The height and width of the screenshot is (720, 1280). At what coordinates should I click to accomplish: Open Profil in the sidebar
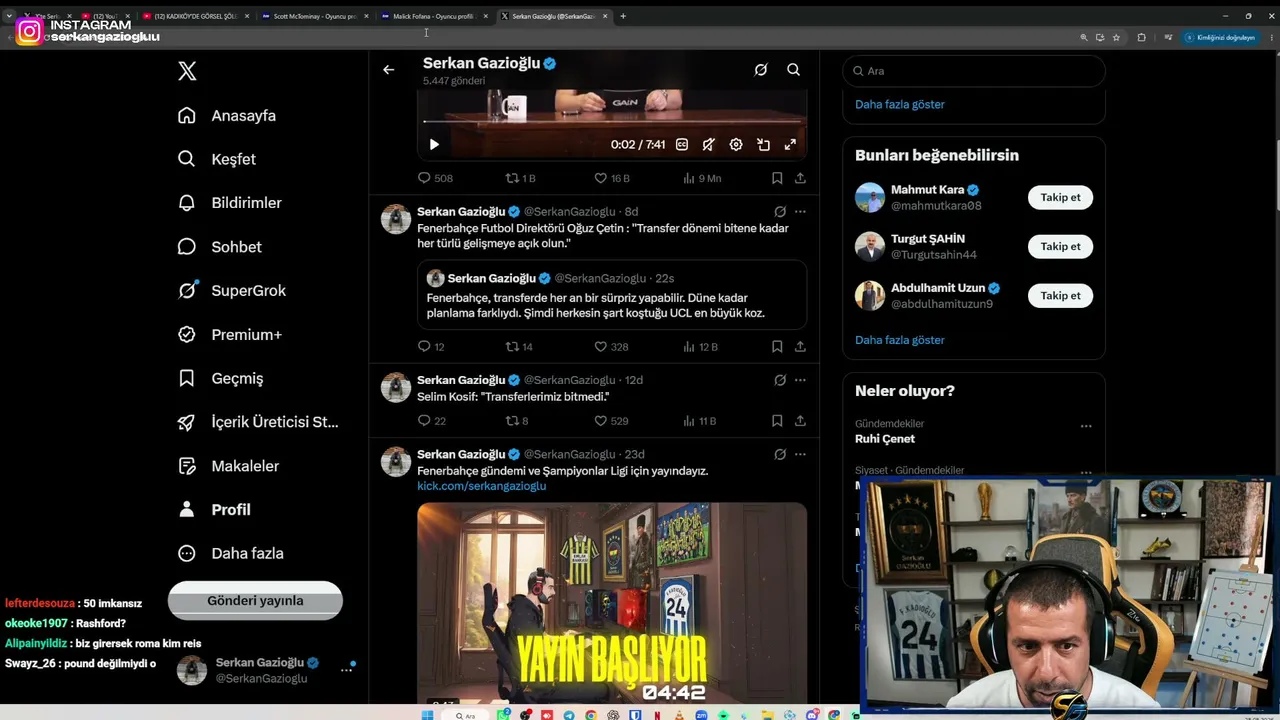[x=214, y=510]
